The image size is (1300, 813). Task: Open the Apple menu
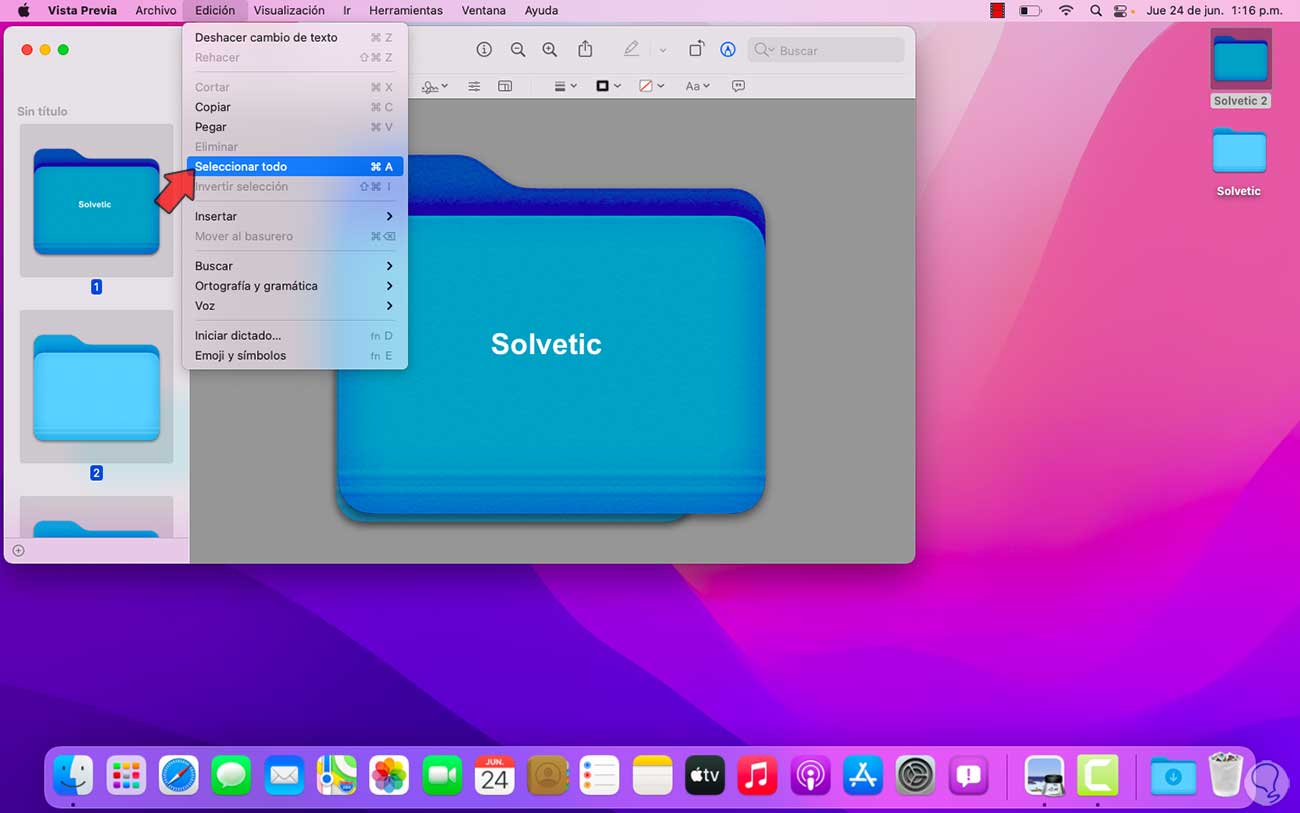[23, 10]
